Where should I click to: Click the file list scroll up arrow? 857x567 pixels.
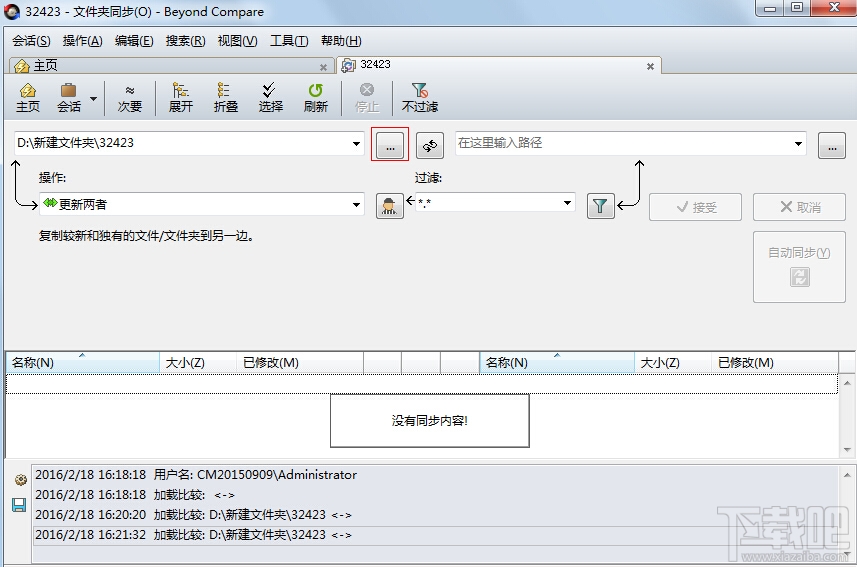tap(847, 383)
